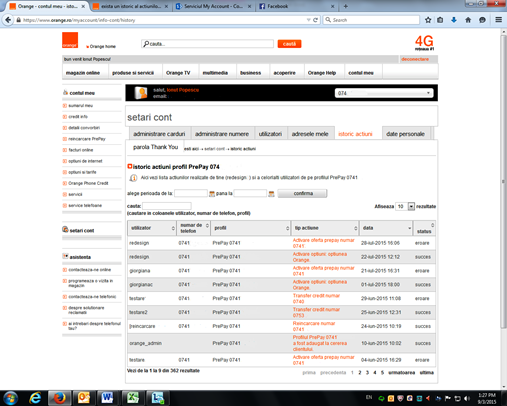Sort the table by profil column
The width and height of the screenshot is (507, 406).
(x=251, y=228)
